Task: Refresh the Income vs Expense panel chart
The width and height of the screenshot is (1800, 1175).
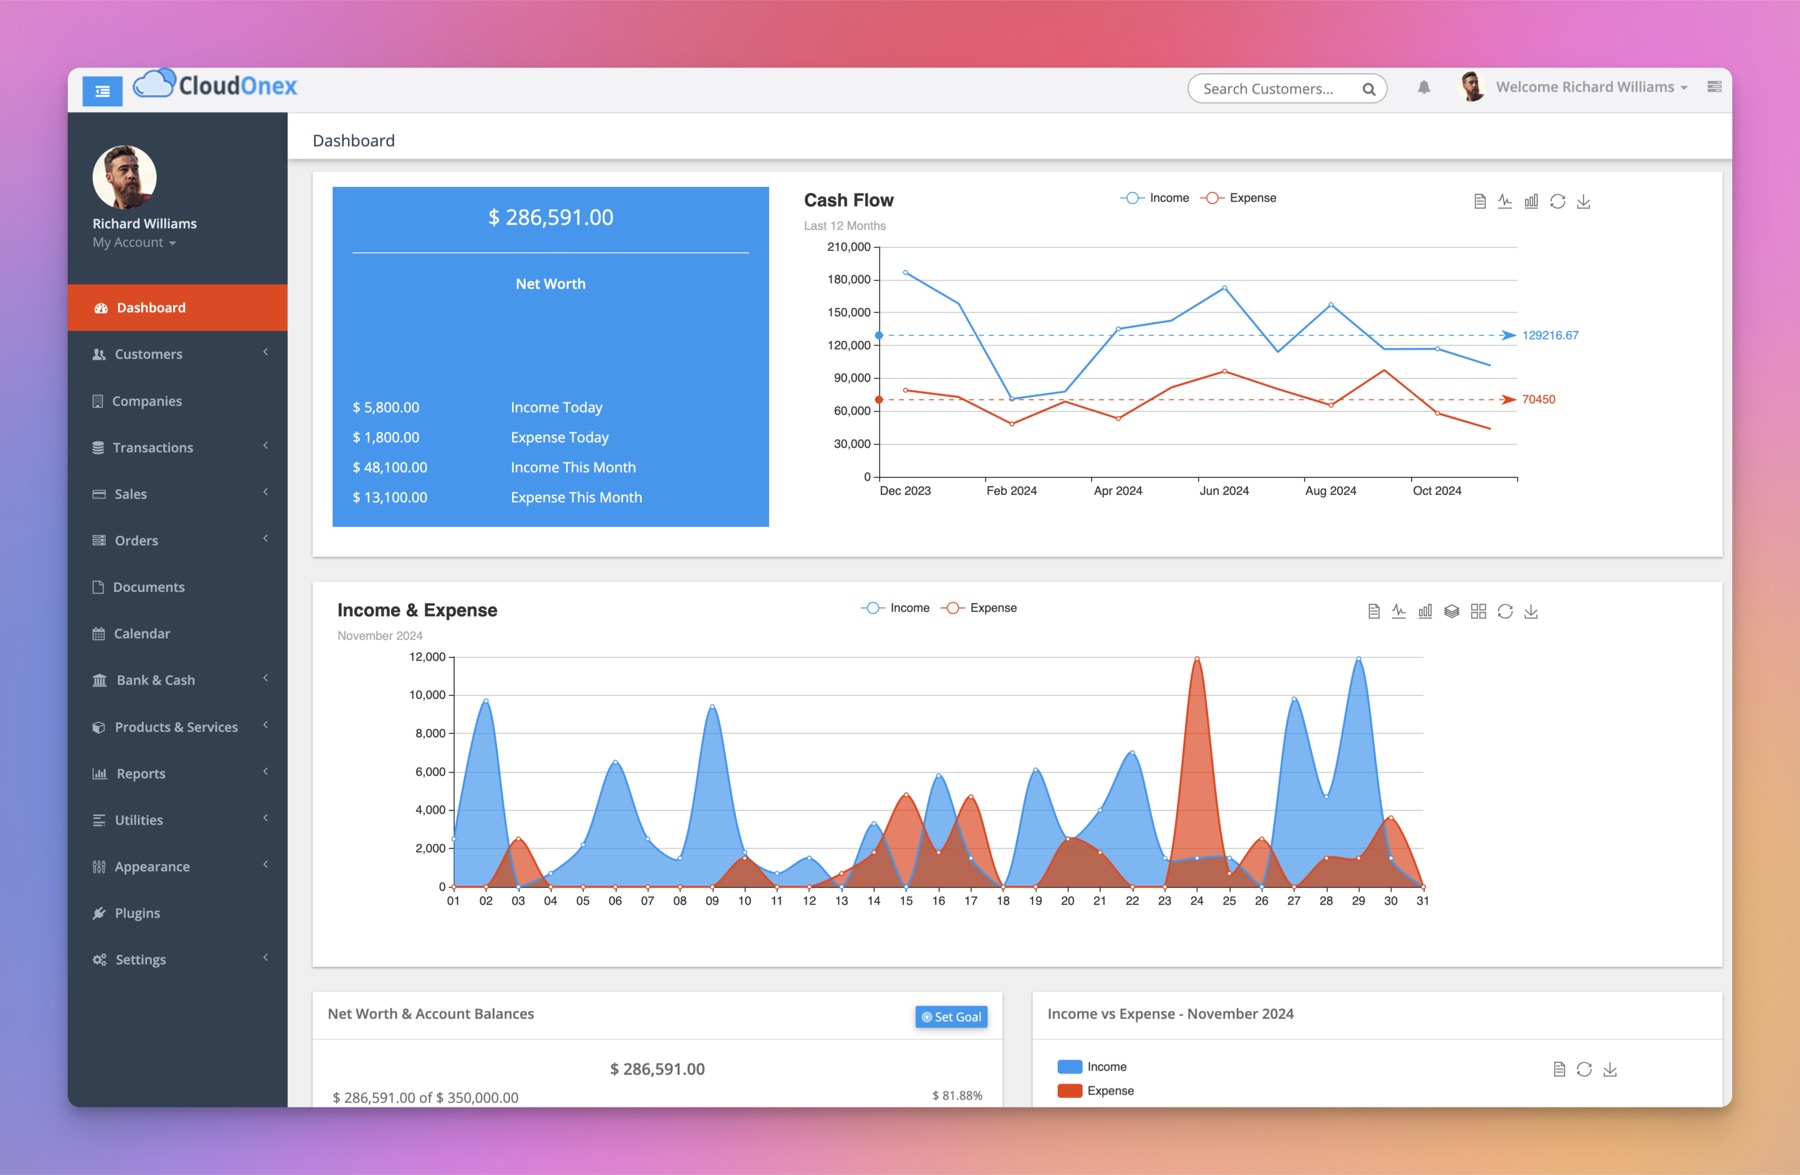Action: [x=1584, y=1070]
